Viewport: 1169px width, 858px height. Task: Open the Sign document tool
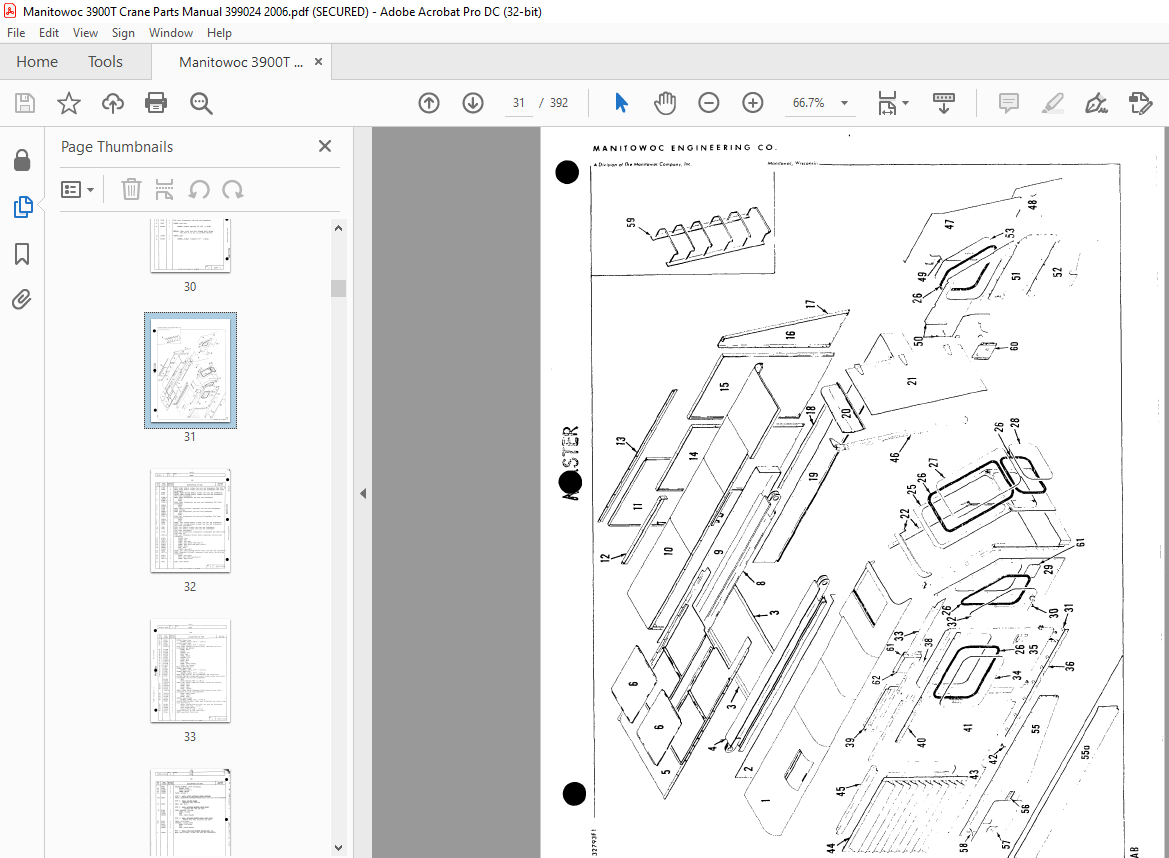tap(1096, 103)
